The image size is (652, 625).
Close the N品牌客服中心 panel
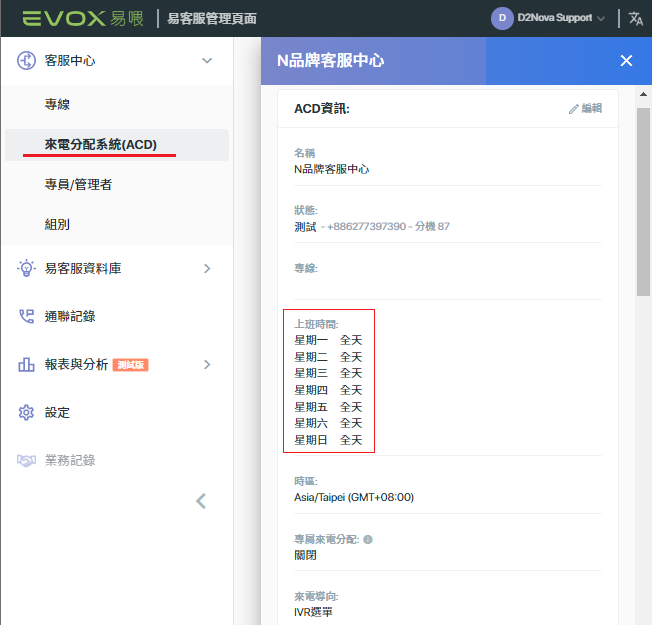coord(626,61)
